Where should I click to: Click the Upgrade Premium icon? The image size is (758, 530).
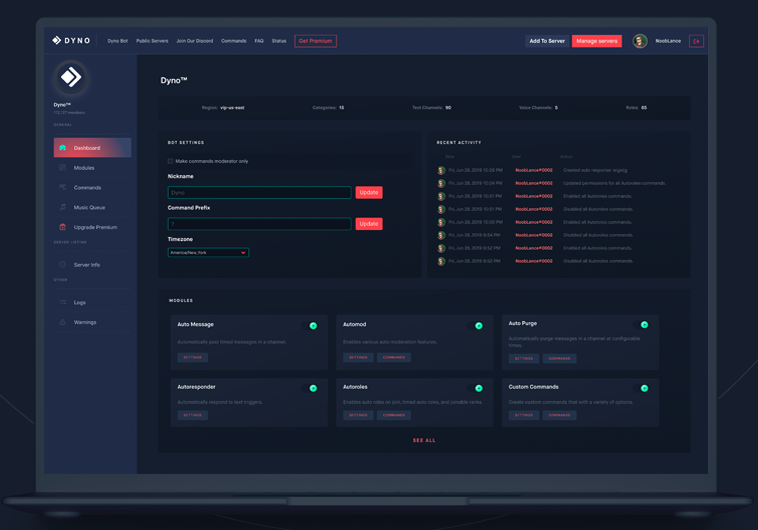62,227
